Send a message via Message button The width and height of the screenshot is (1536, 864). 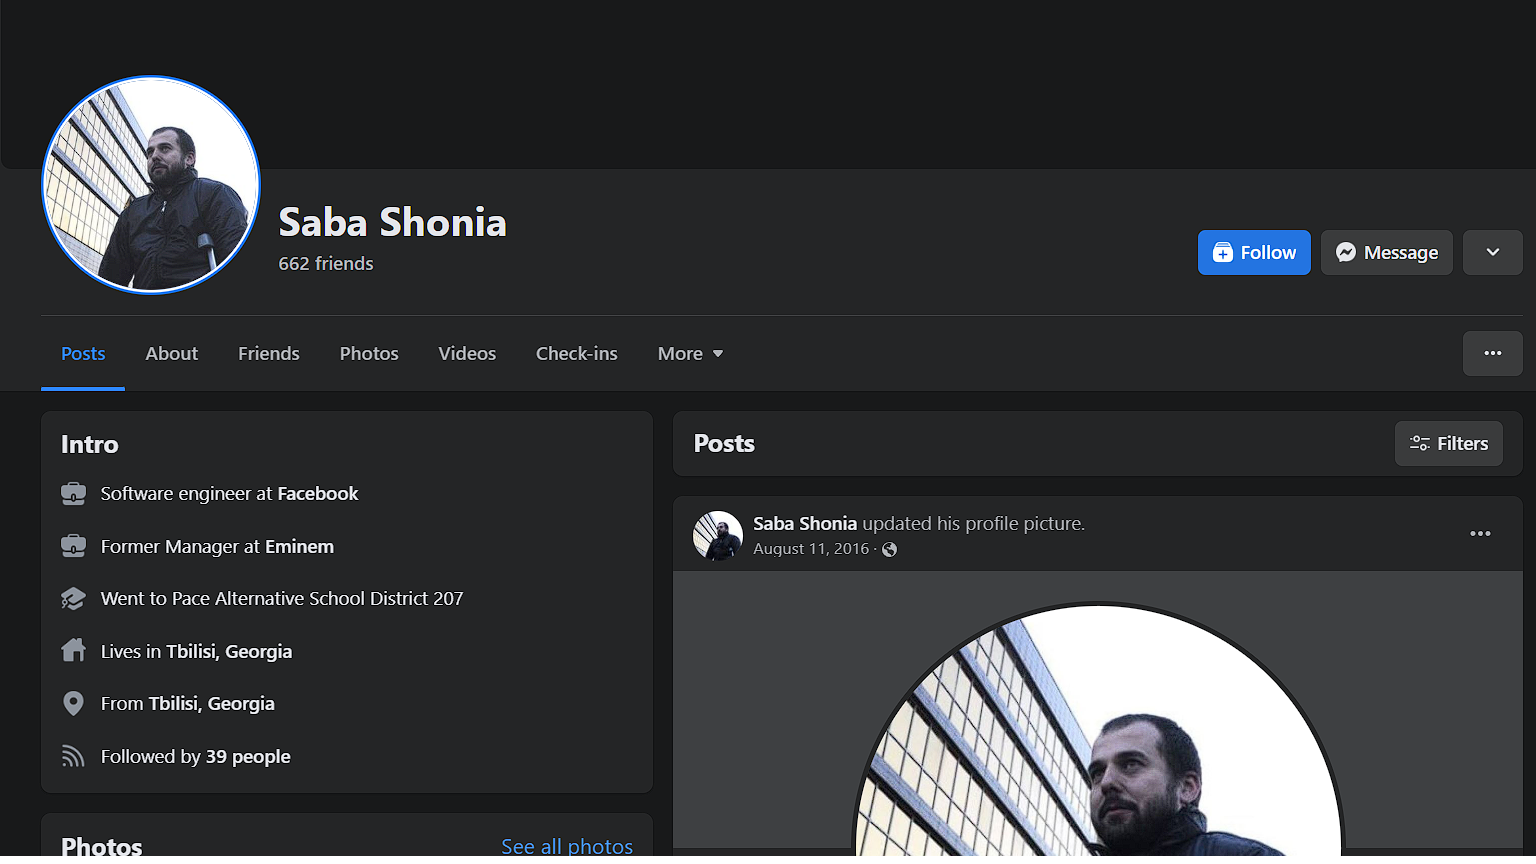click(x=1386, y=253)
